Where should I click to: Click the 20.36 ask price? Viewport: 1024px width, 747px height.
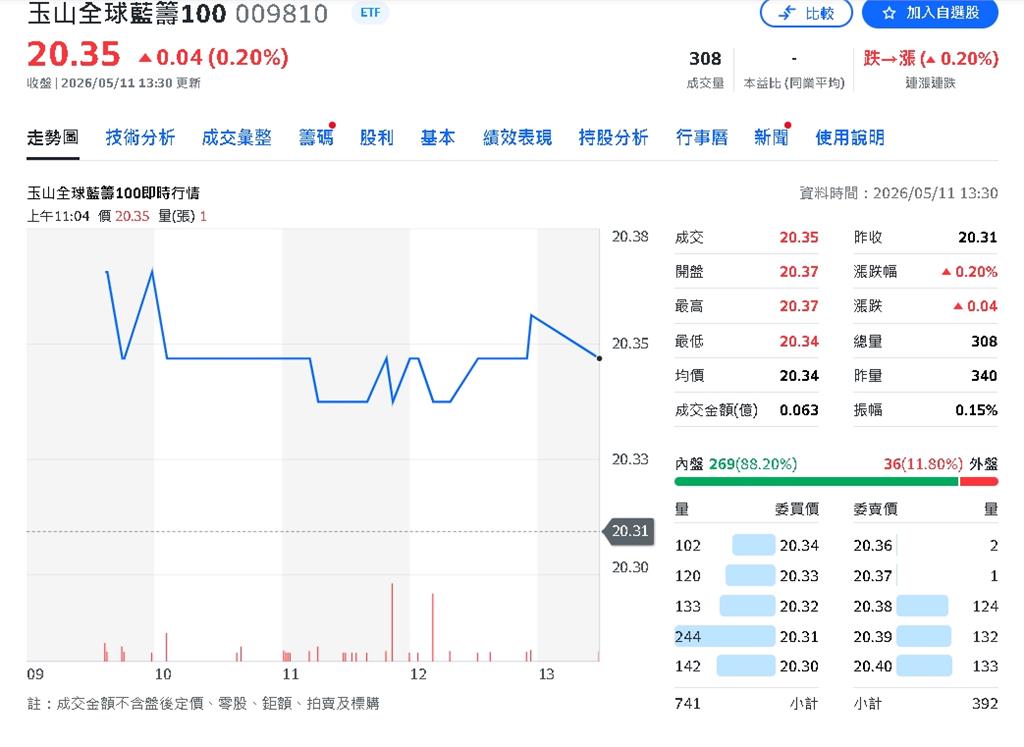pyautogui.click(x=872, y=545)
